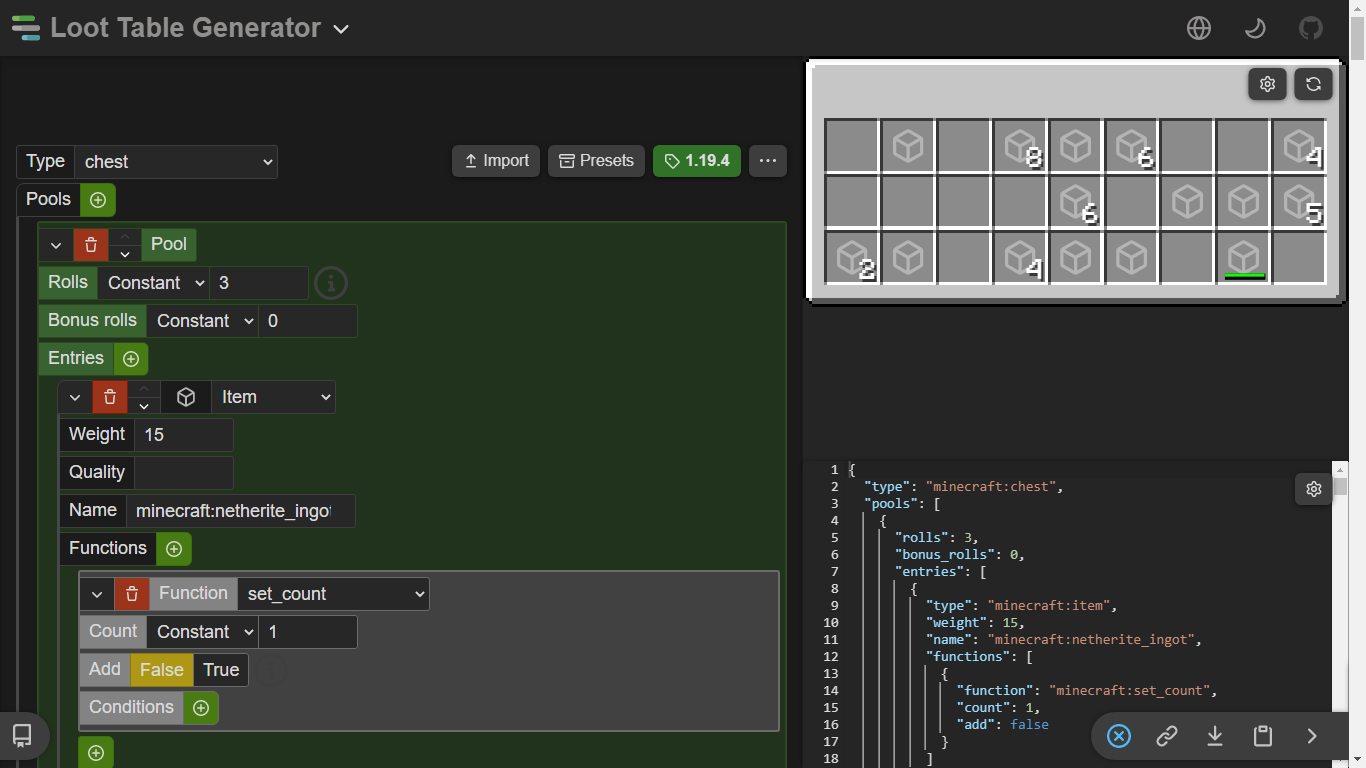This screenshot has width=1366, height=768.
Task: Click JSON line "minecraft:set_count"
Action: coord(1133,691)
